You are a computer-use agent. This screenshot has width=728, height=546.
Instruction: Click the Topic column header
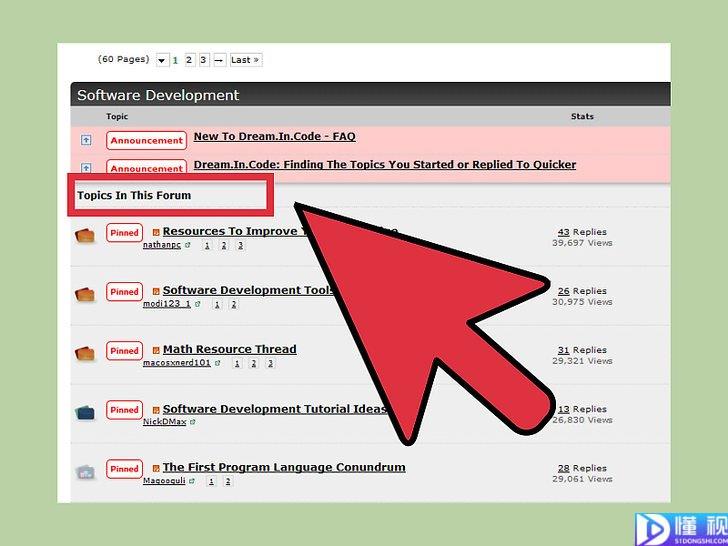(x=117, y=117)
